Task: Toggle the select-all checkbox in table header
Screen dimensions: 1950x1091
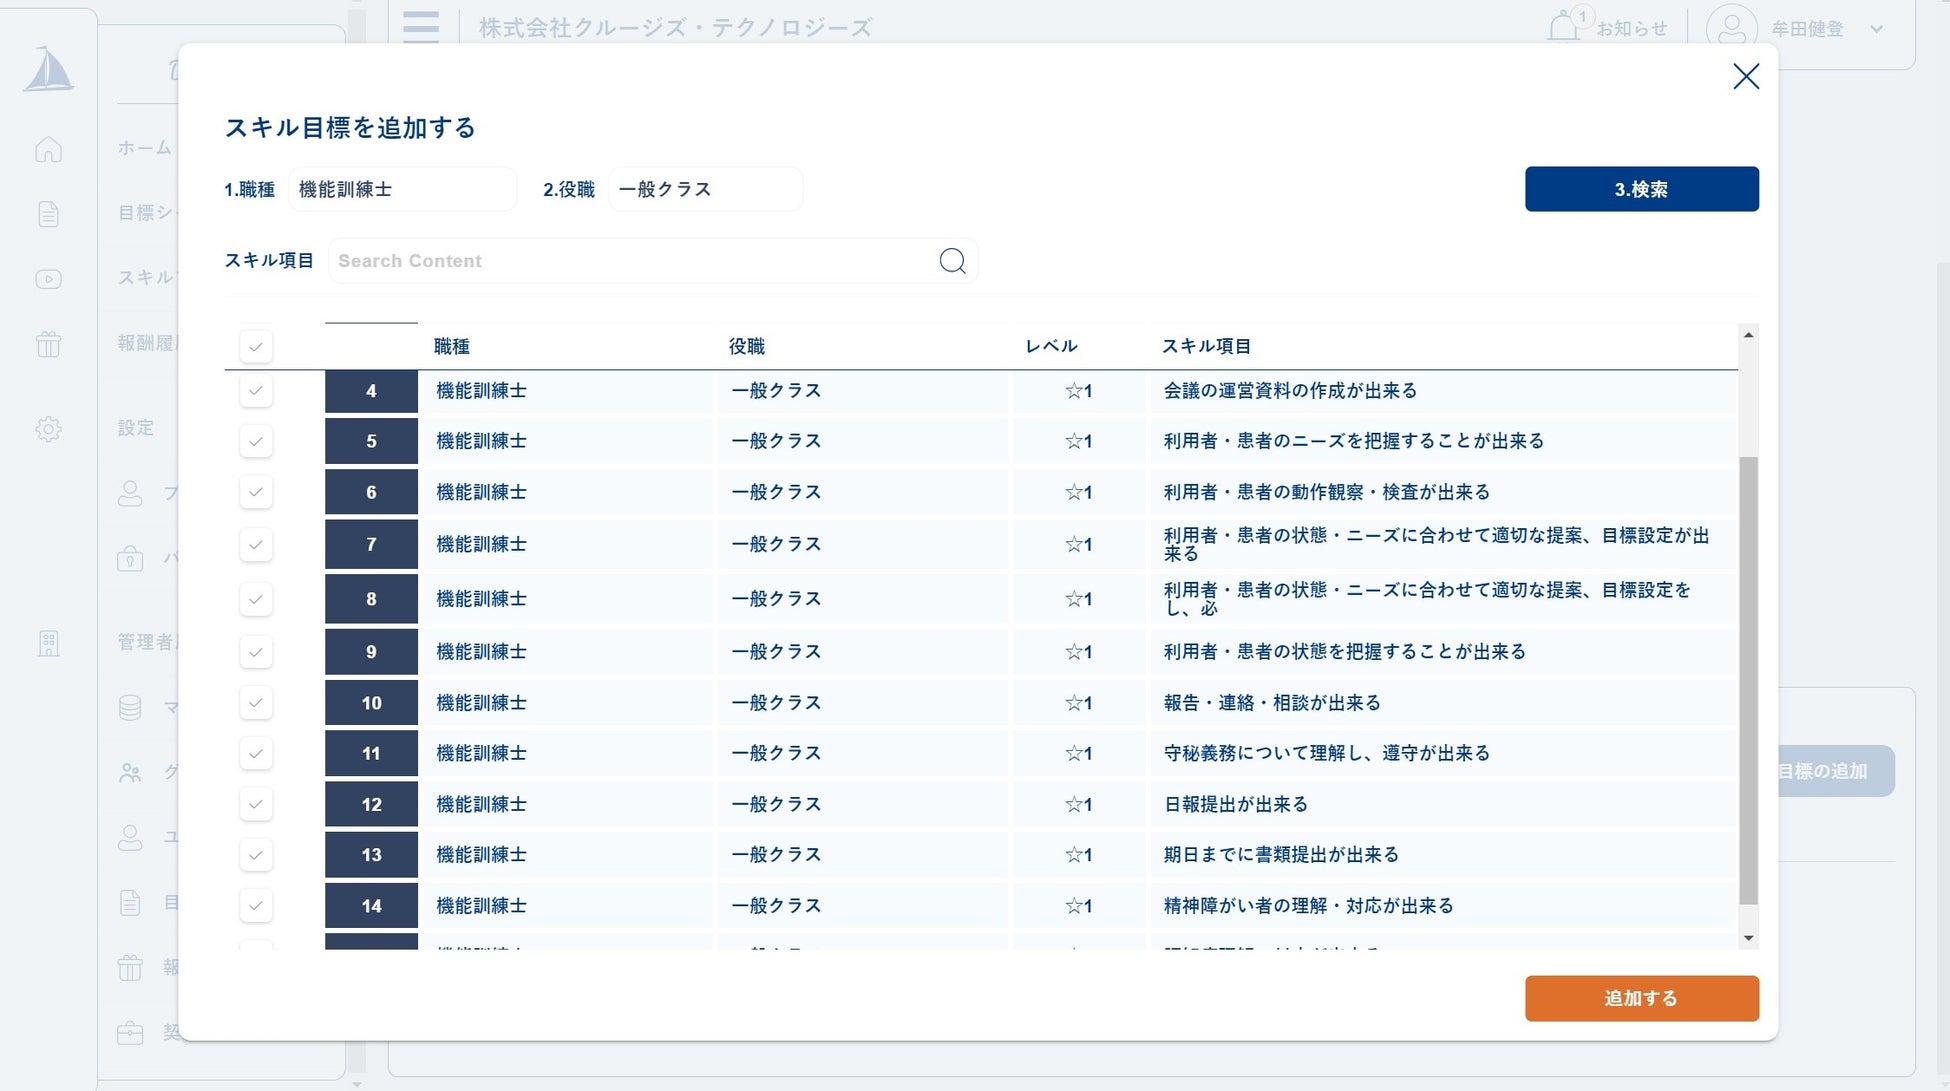Action: point(256,347)
